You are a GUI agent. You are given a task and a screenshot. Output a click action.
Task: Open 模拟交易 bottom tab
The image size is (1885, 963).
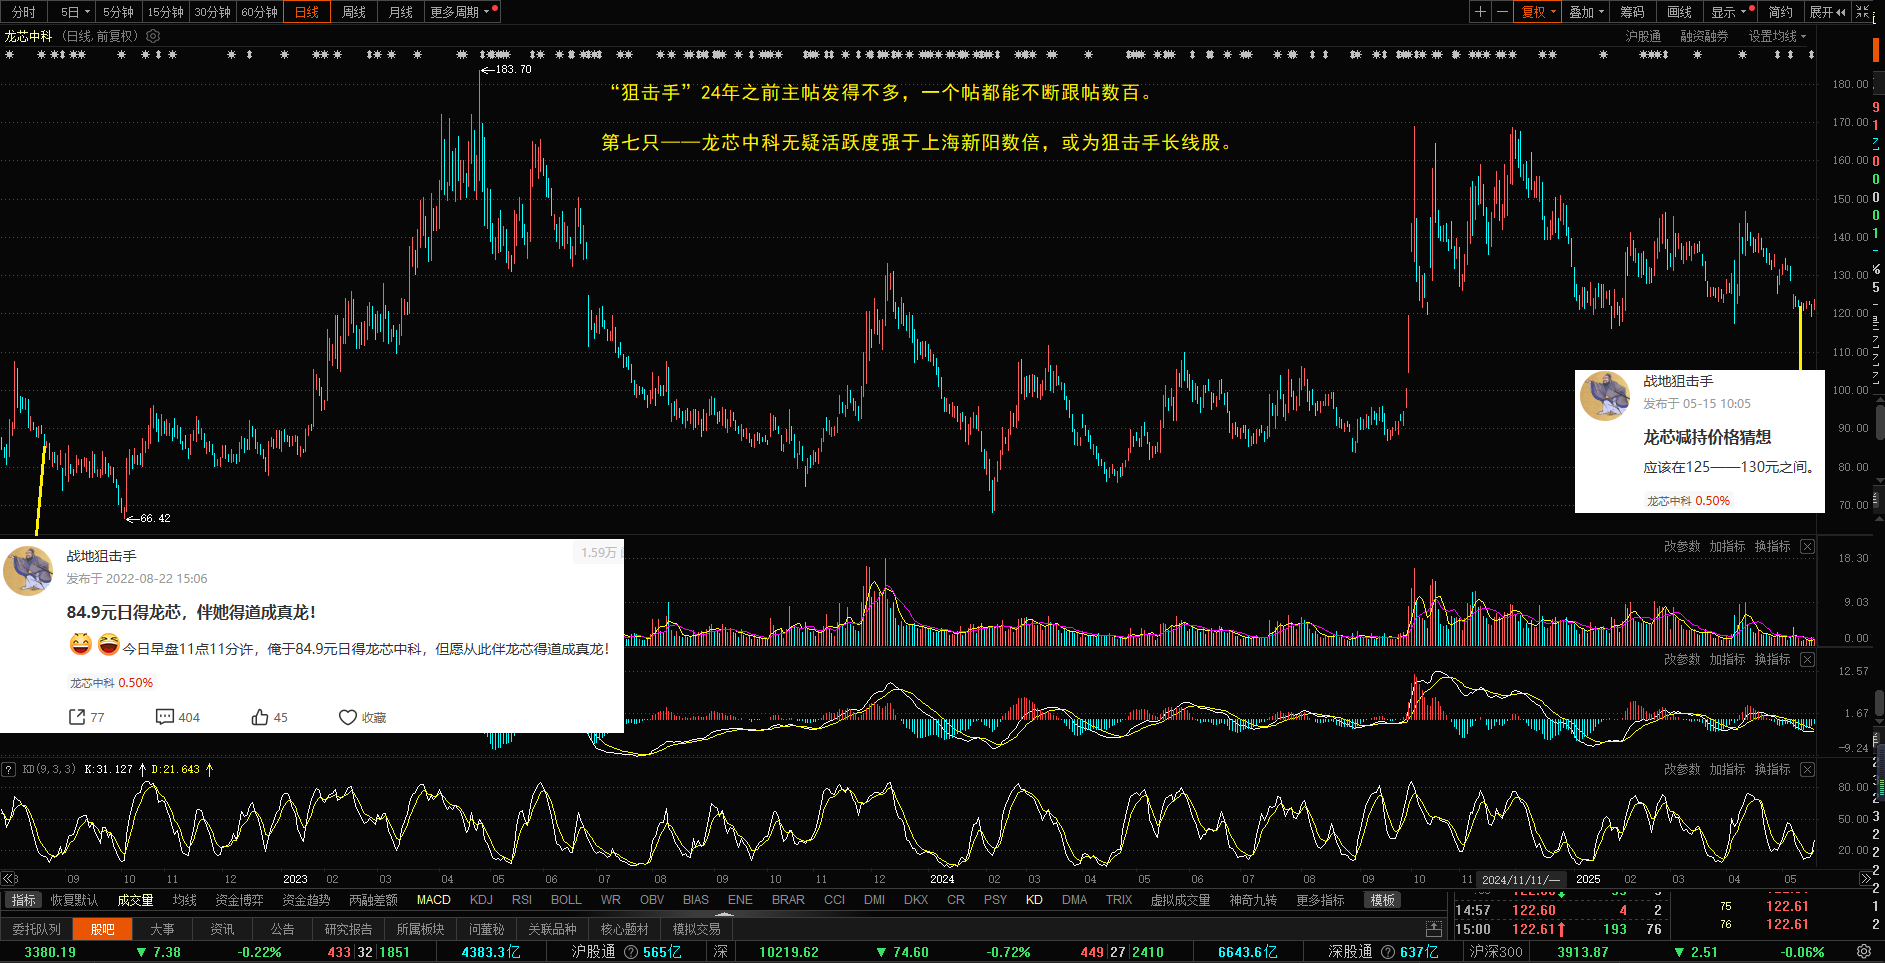[696, 929]
